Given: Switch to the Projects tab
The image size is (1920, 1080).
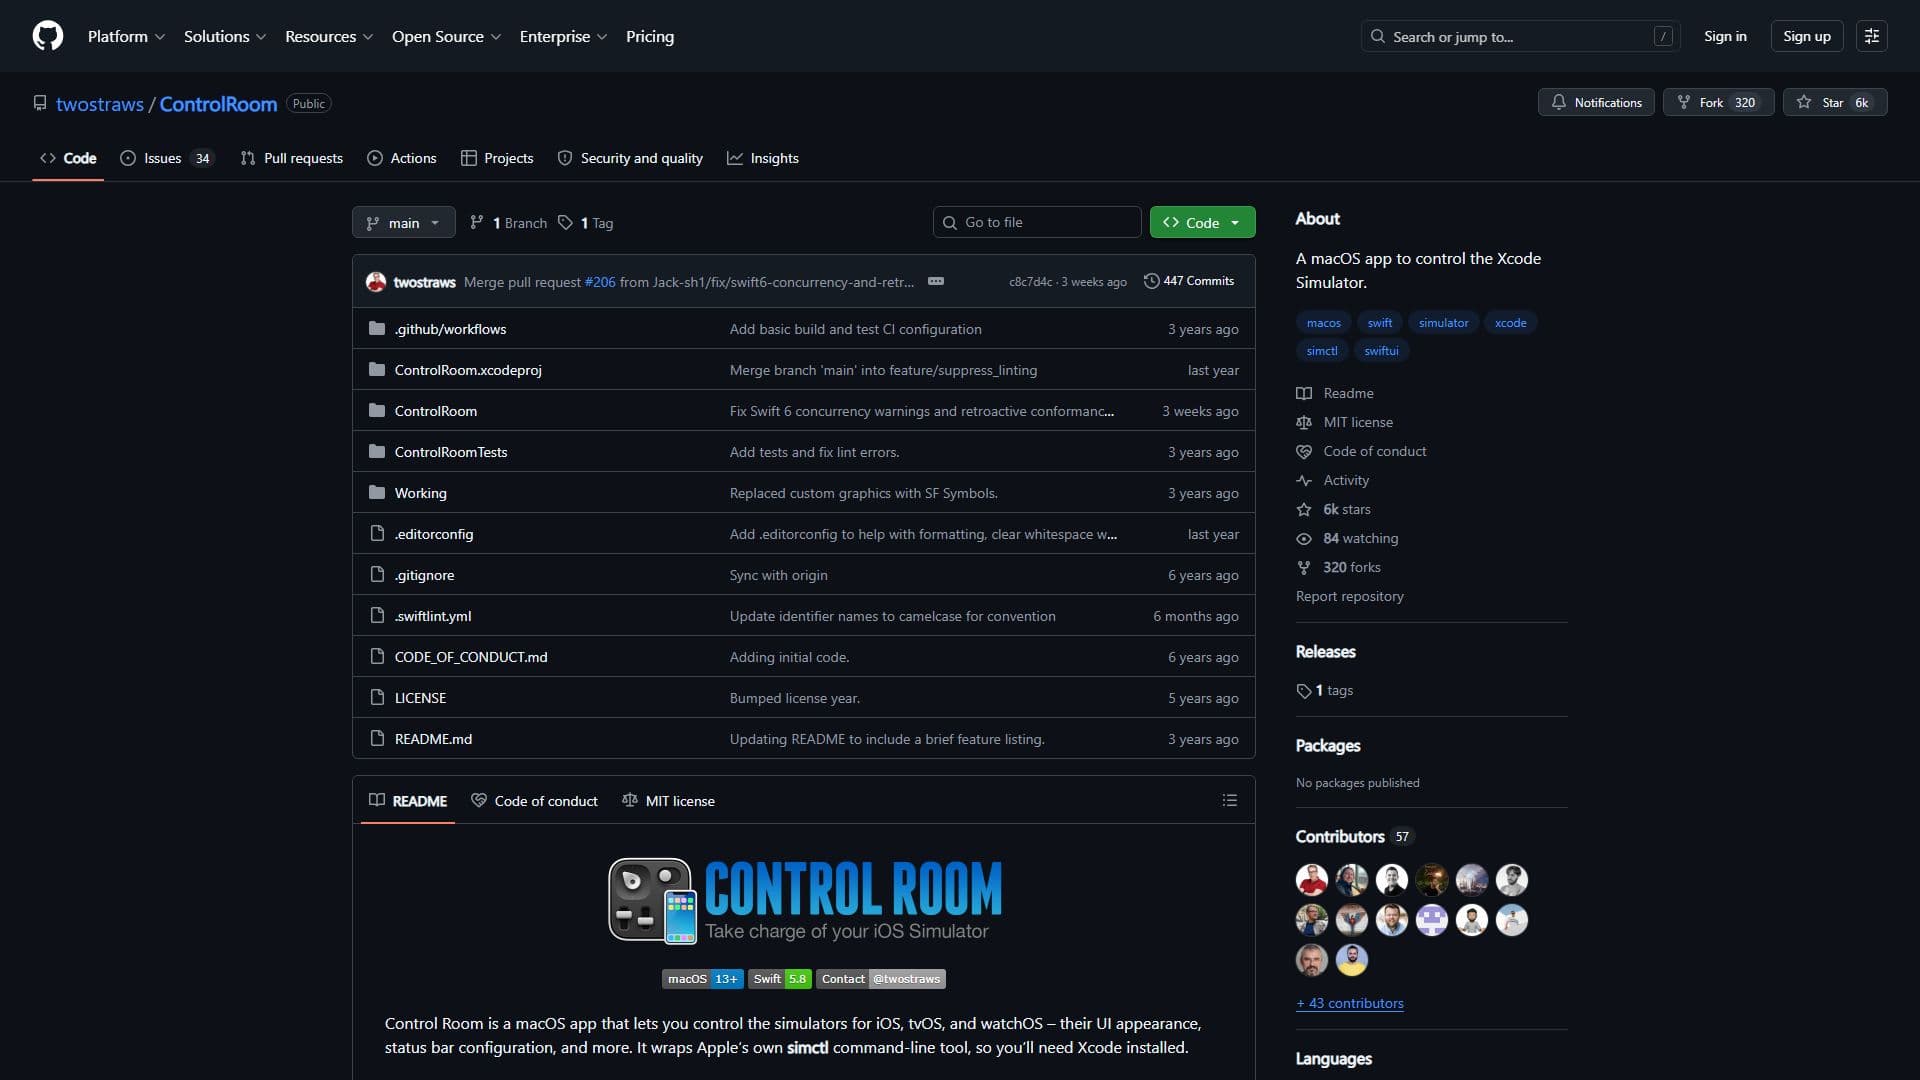Looking at the screenshot, I should pyautogui.click(x=497, y=158).
